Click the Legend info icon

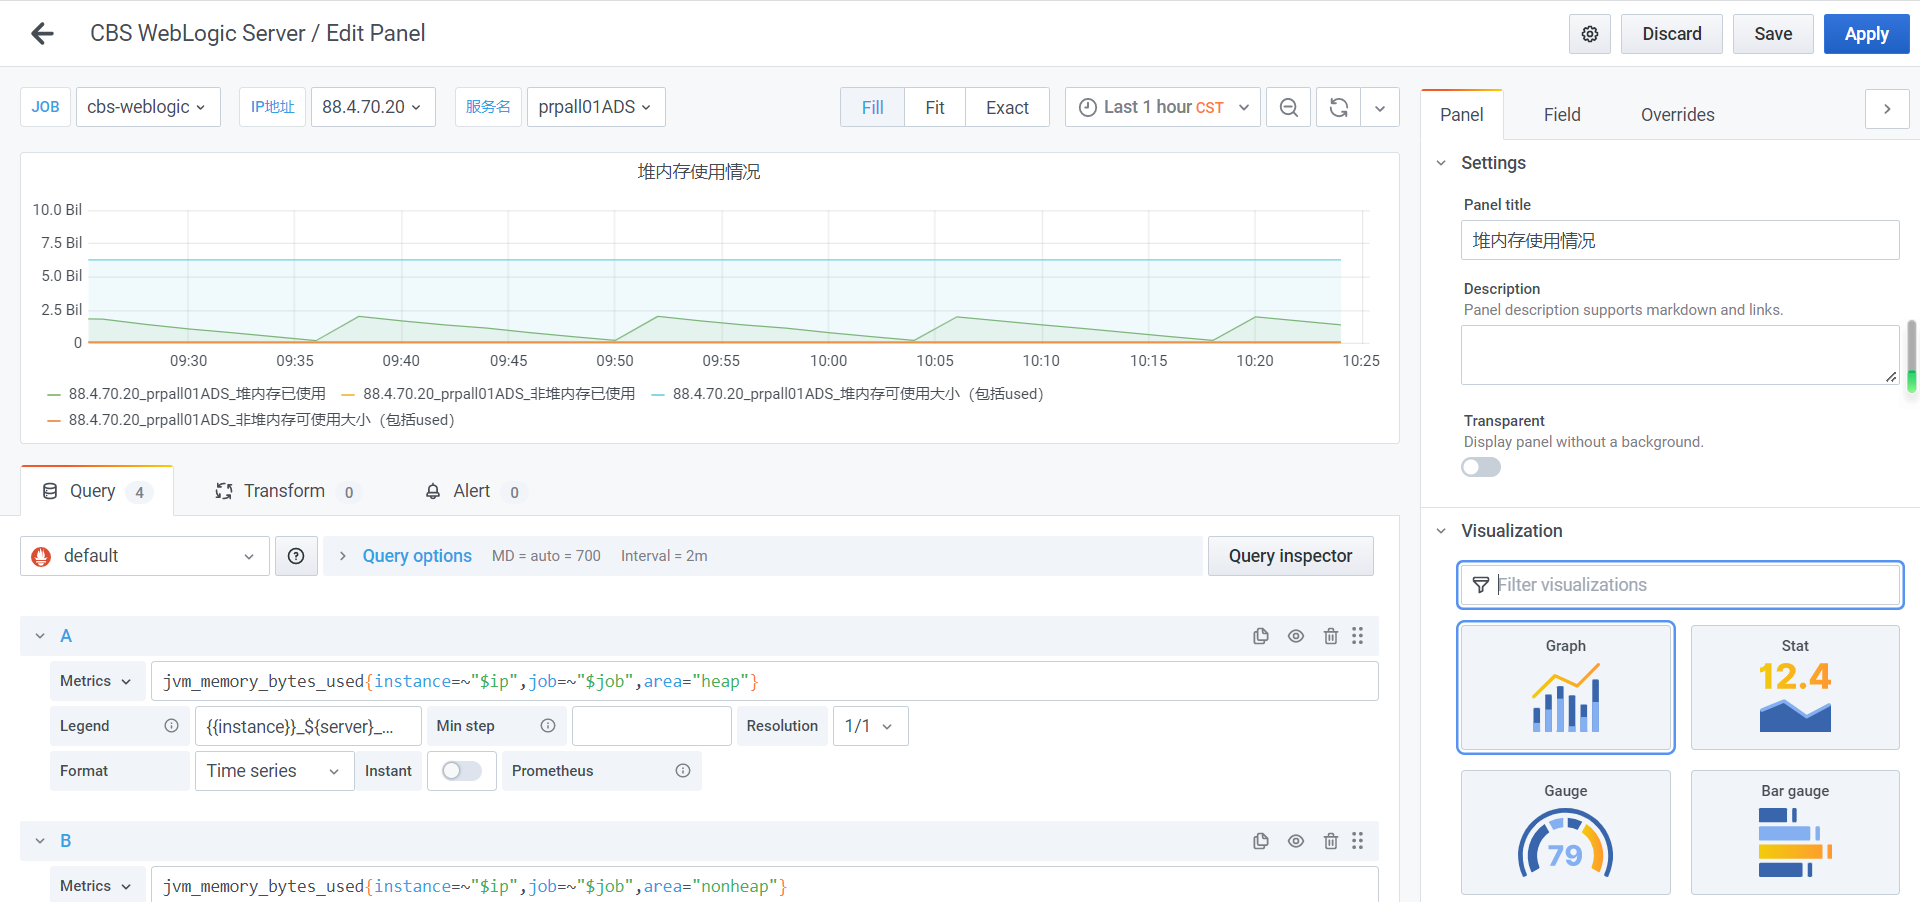[x=172, y=726]
